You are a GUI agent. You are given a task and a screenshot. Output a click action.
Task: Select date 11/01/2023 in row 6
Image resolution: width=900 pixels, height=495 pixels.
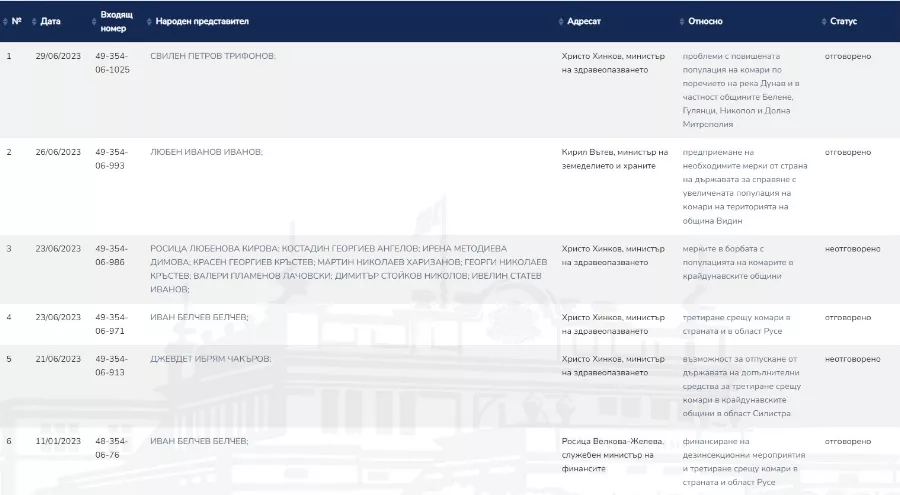click(58, 441)
